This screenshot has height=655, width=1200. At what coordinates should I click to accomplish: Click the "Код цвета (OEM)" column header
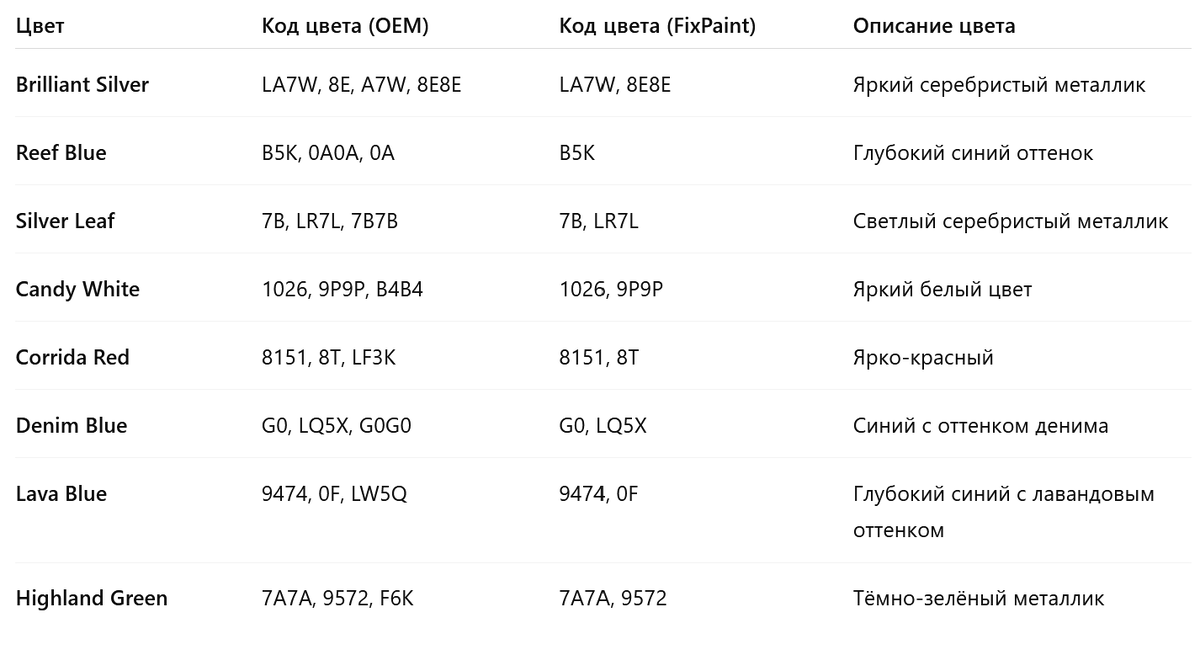(345, 26)
